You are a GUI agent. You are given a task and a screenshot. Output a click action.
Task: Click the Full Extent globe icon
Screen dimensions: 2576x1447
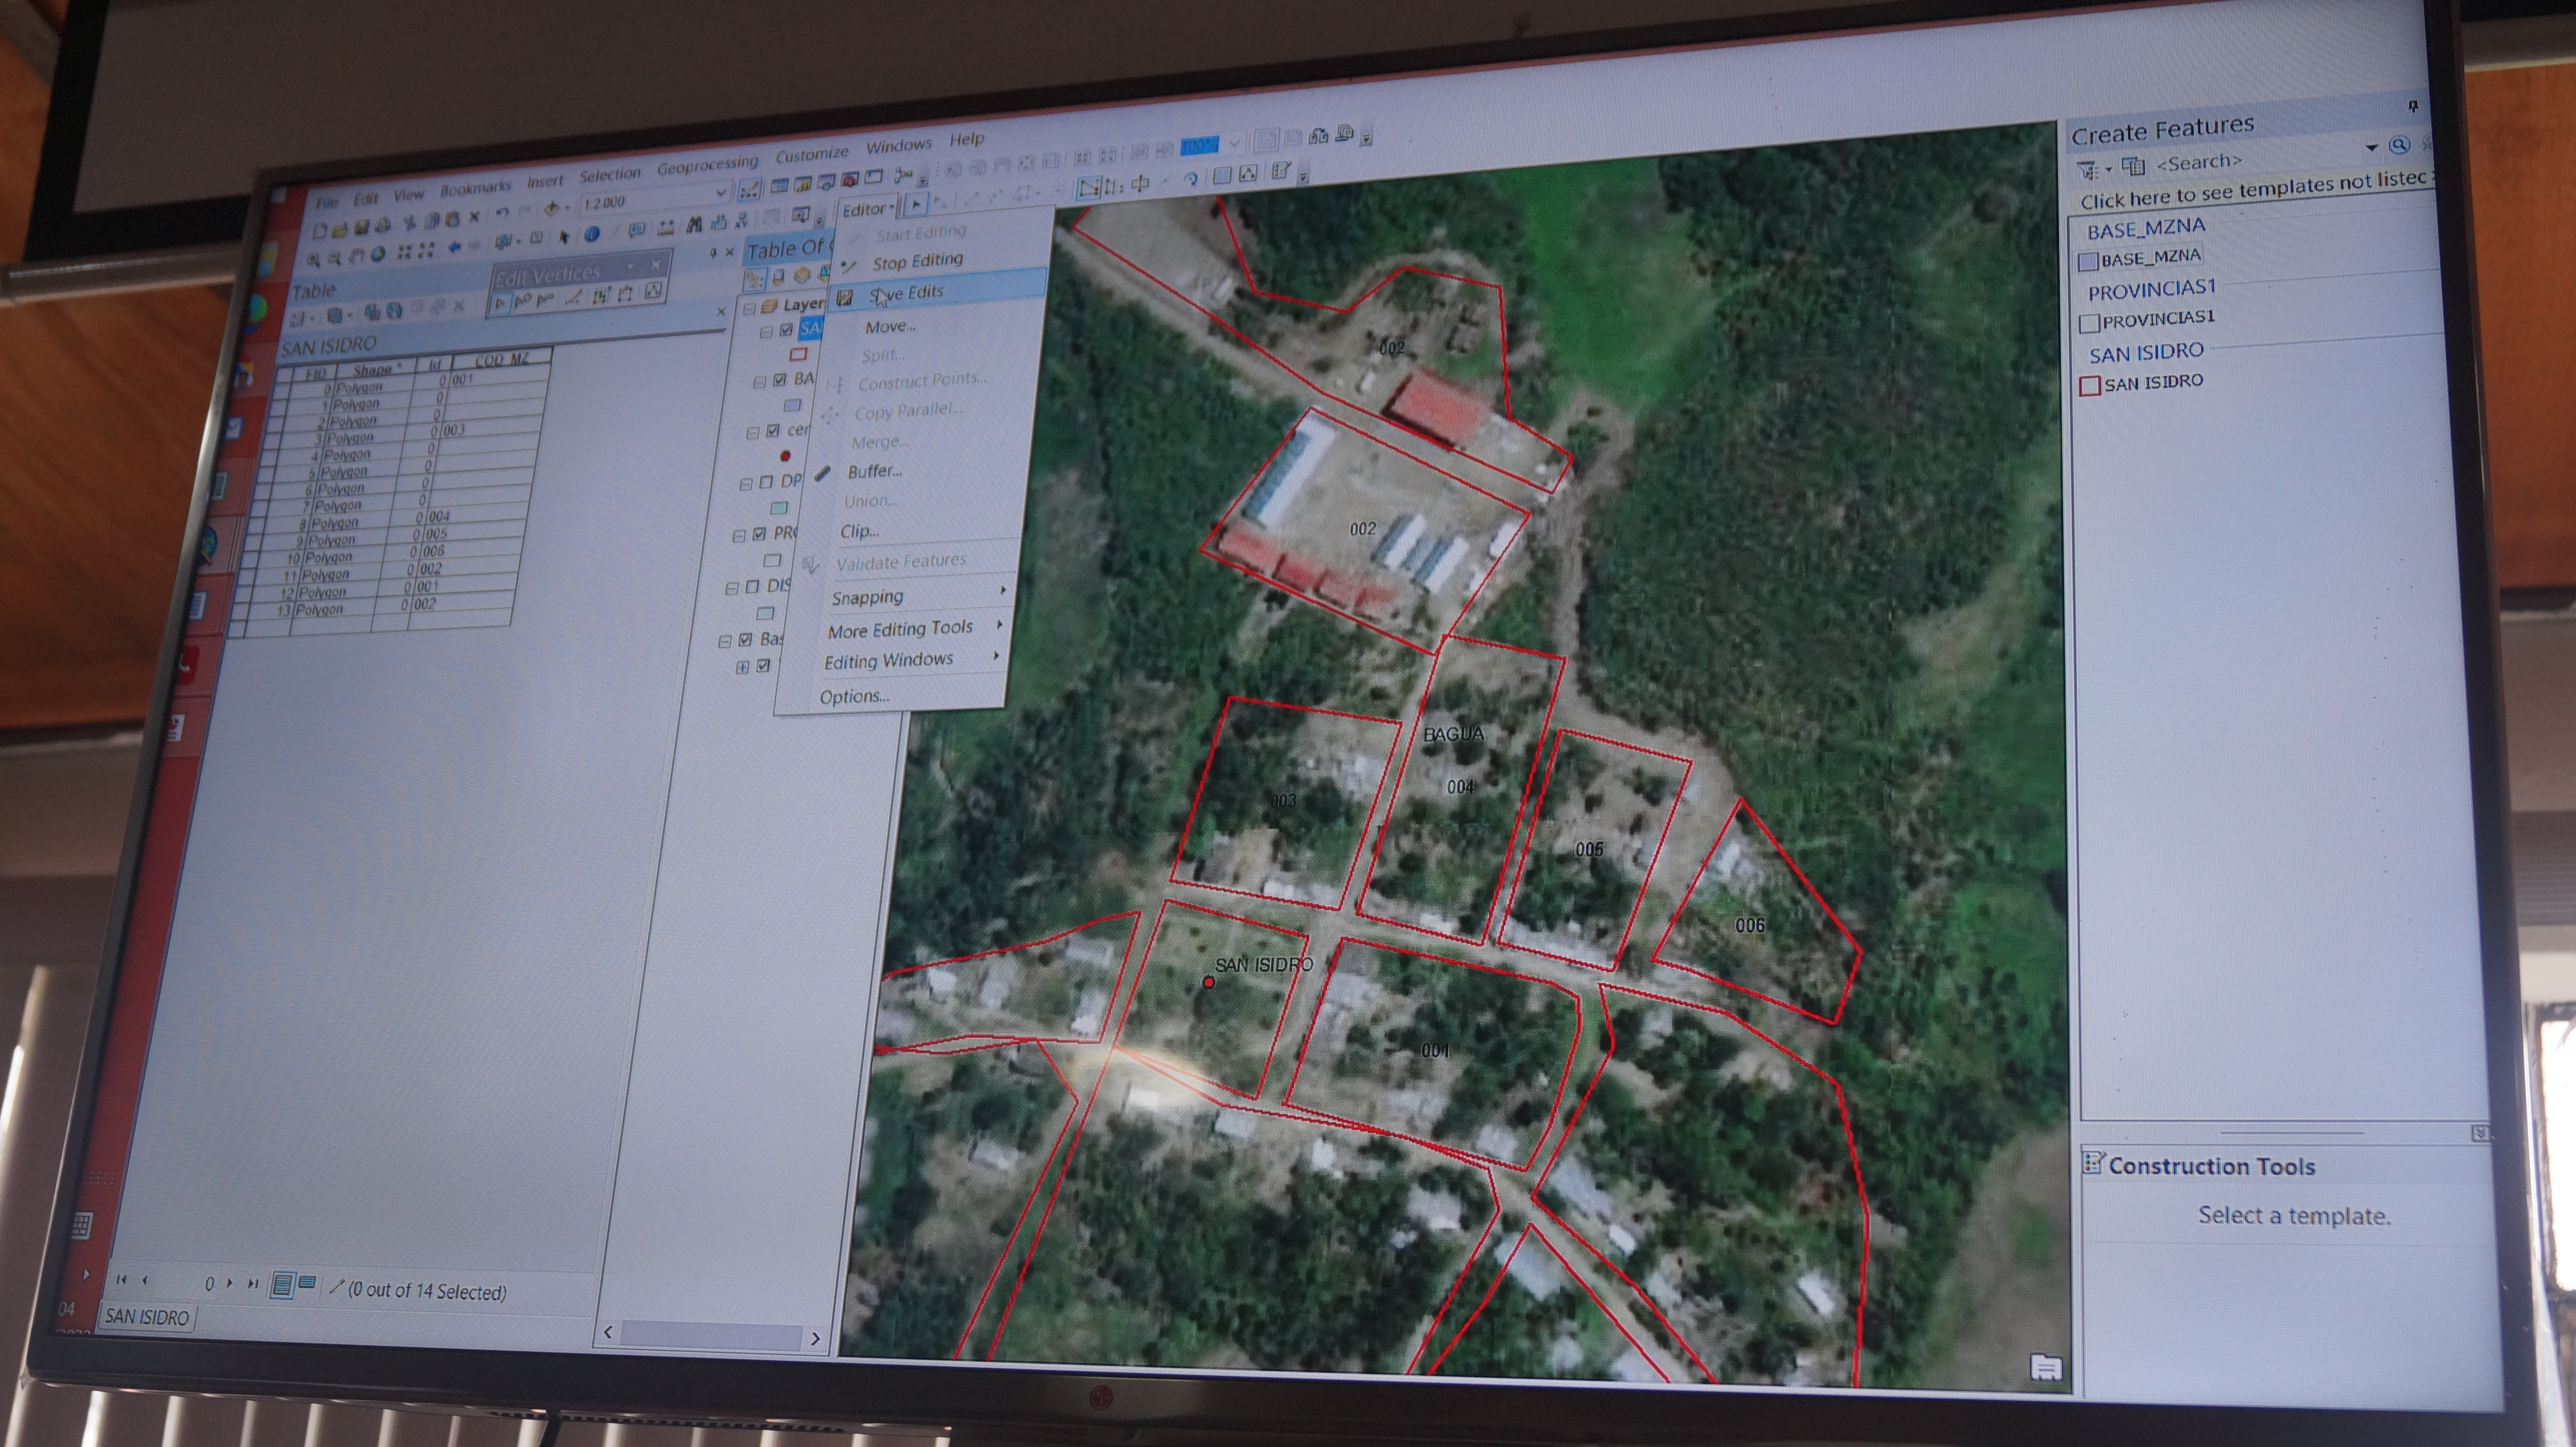pyautogui.click(x=378, y=255)
